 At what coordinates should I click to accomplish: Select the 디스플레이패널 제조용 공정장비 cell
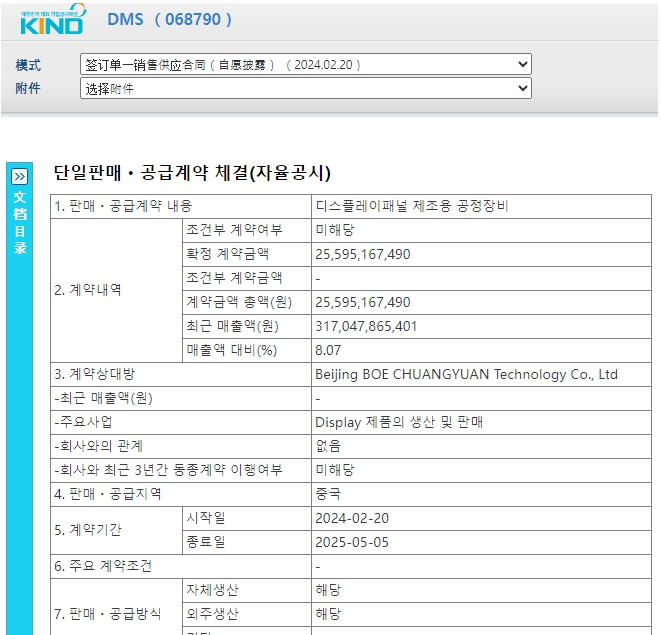point(412,206)
